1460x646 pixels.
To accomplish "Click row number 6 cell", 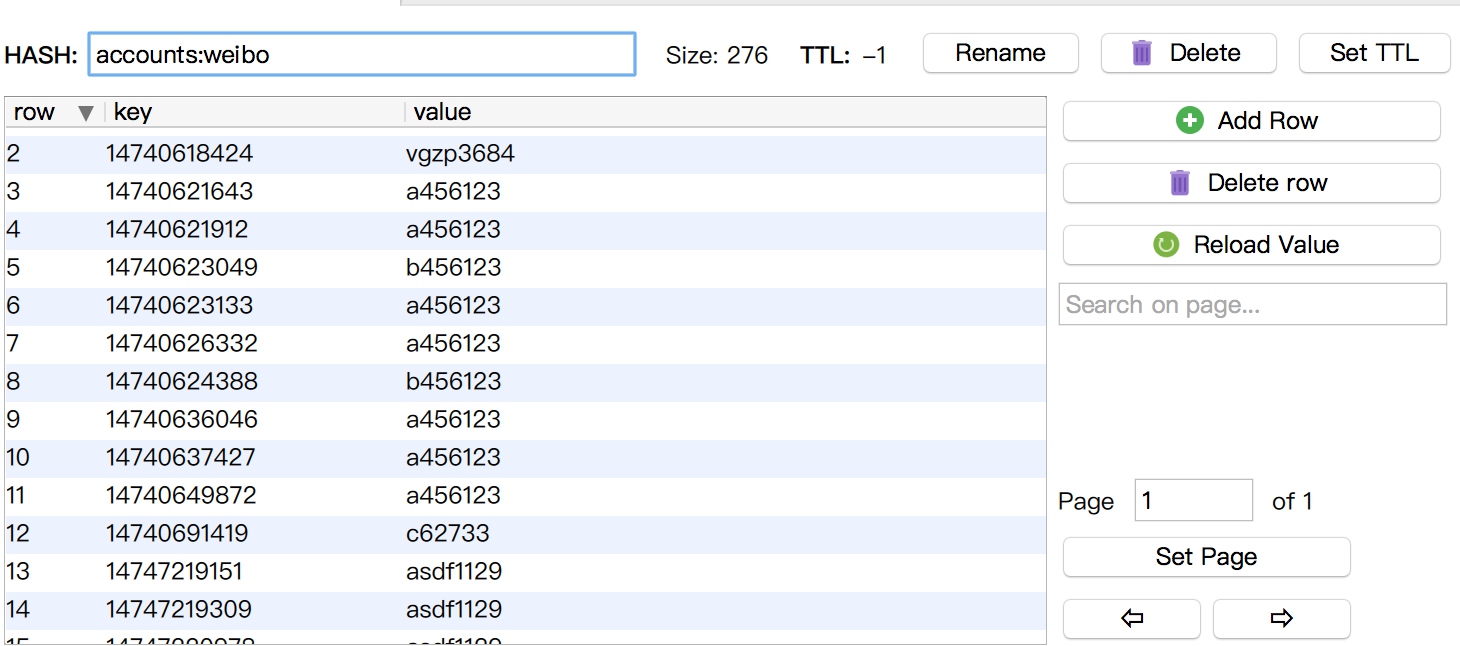I will [x=13, y=306].
